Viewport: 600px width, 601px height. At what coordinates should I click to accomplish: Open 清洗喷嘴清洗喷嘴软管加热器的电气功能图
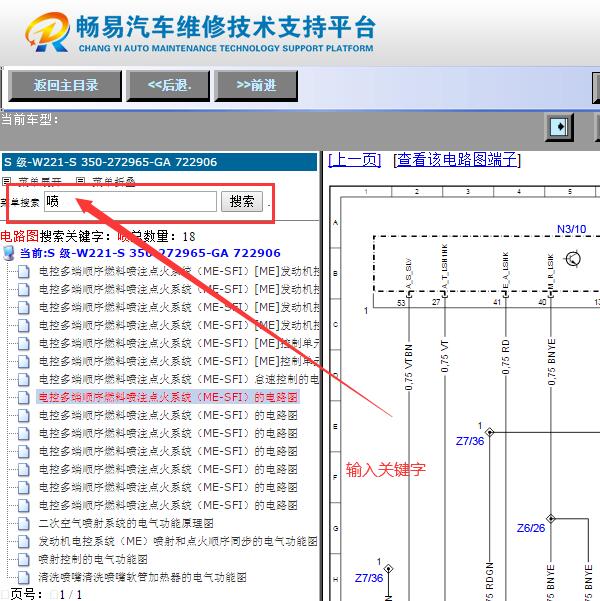[x=142, y=577]
